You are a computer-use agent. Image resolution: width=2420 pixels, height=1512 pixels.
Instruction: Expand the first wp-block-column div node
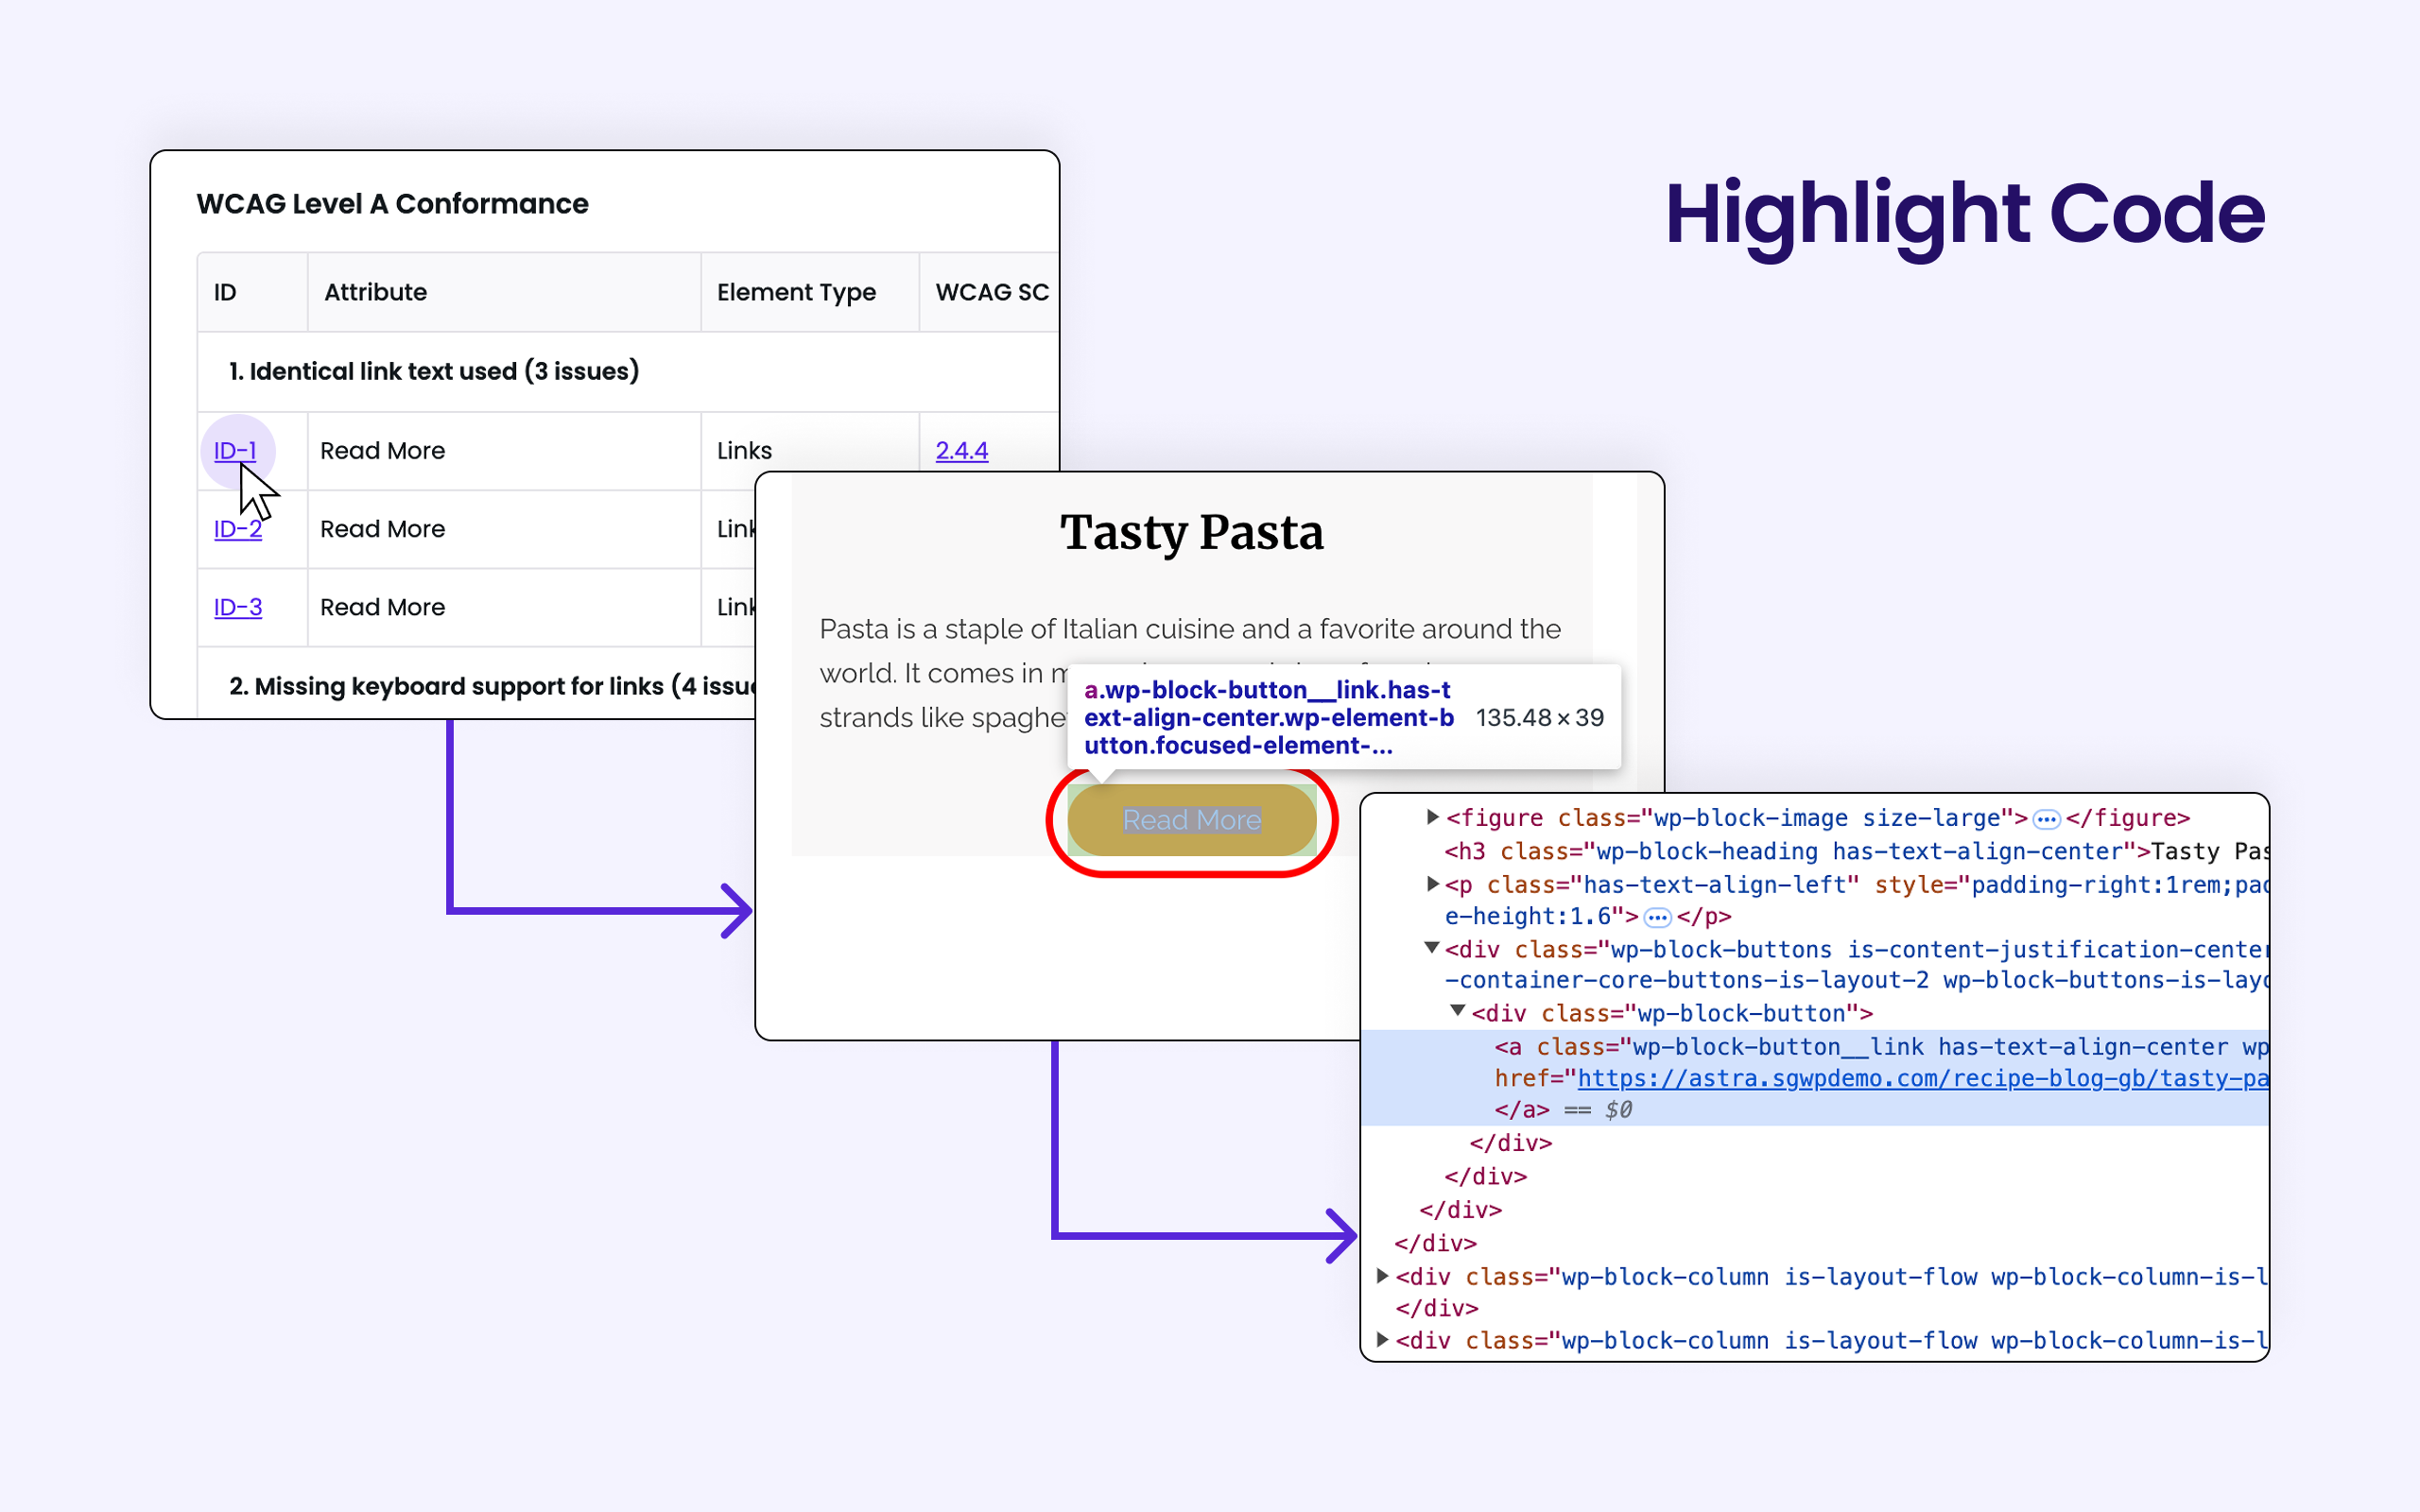[1383, 1276]
